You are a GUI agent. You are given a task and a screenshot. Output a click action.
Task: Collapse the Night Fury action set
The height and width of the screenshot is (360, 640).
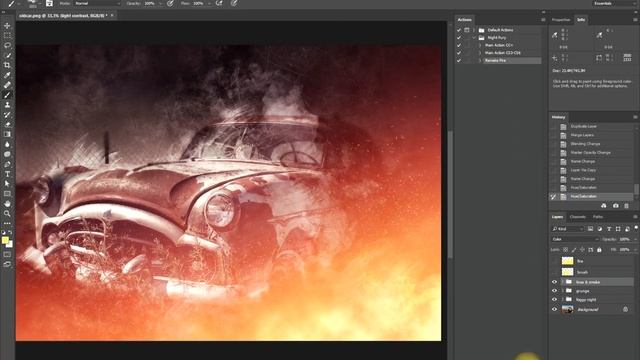474,38
